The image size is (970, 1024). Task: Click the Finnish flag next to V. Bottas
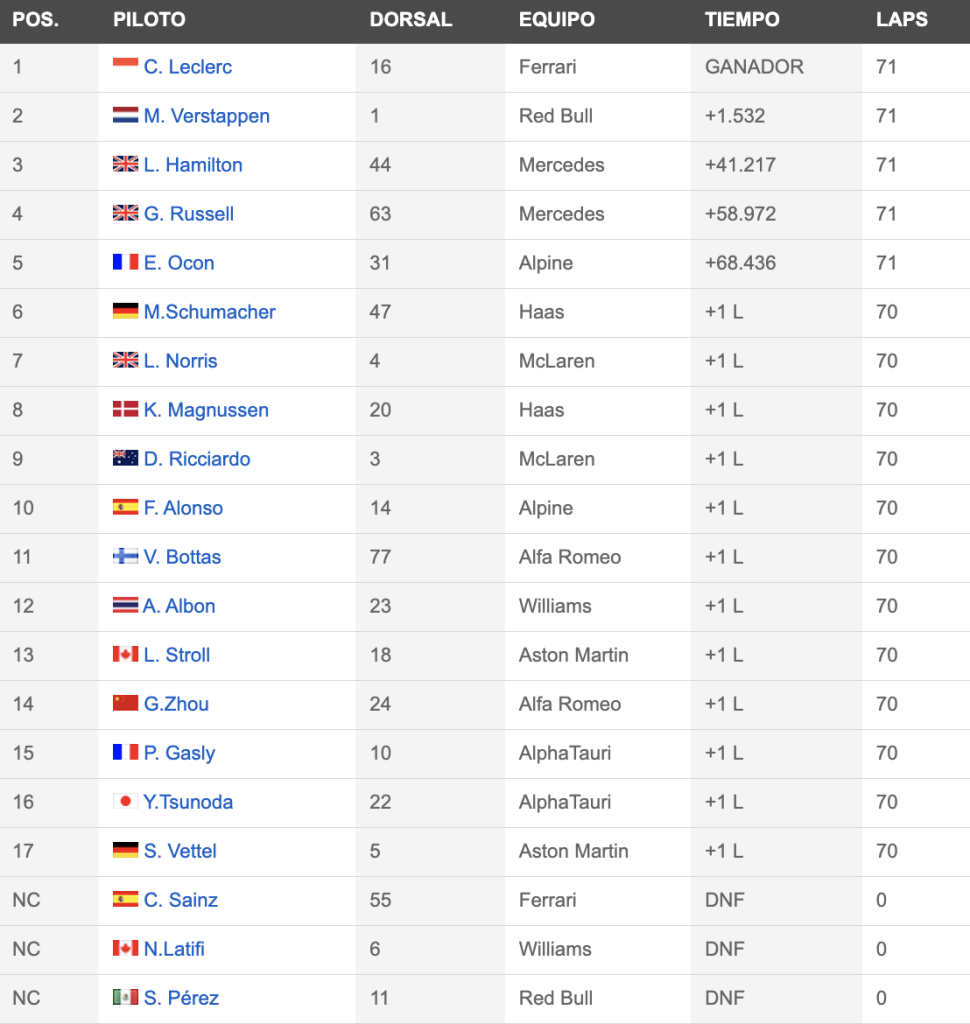click(x=125, y=556)
